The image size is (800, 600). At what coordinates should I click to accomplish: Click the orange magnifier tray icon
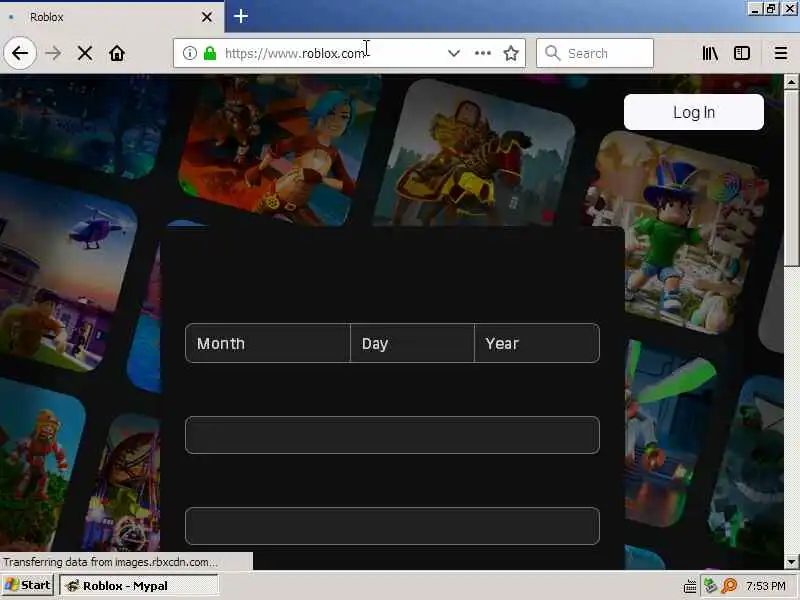730,585
